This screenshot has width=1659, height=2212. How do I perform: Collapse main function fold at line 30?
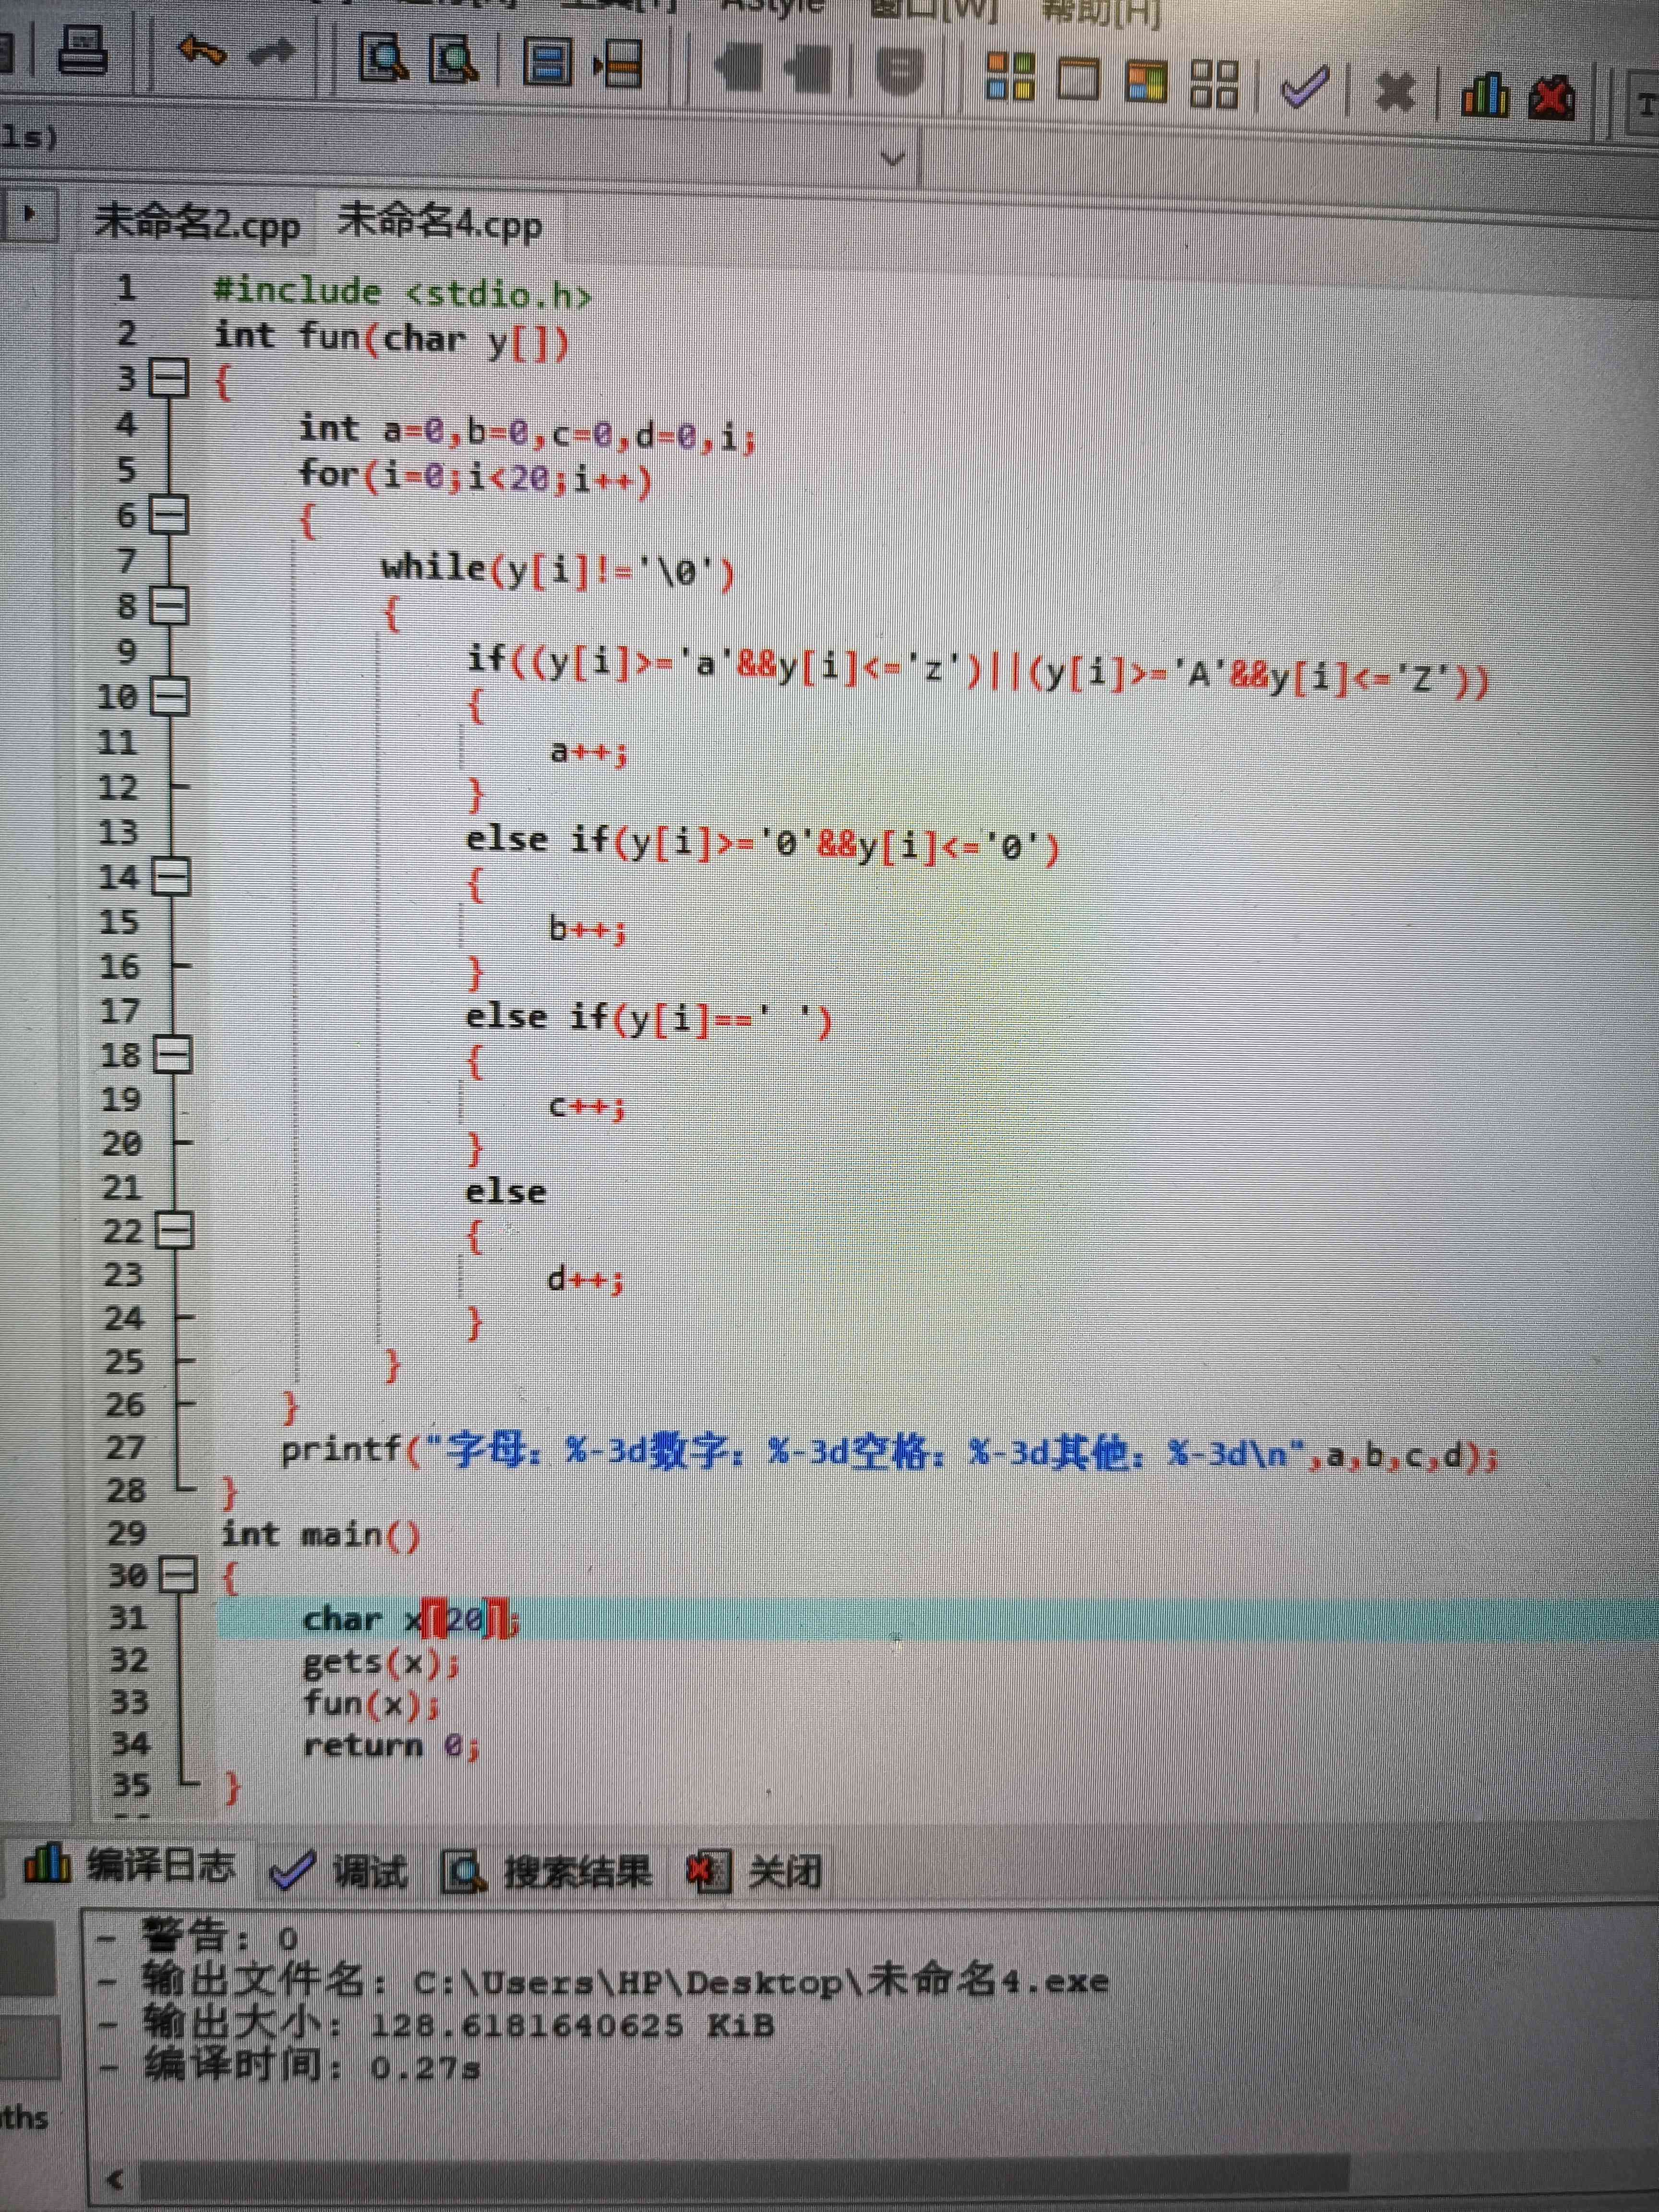click(x=179, y=1575)
